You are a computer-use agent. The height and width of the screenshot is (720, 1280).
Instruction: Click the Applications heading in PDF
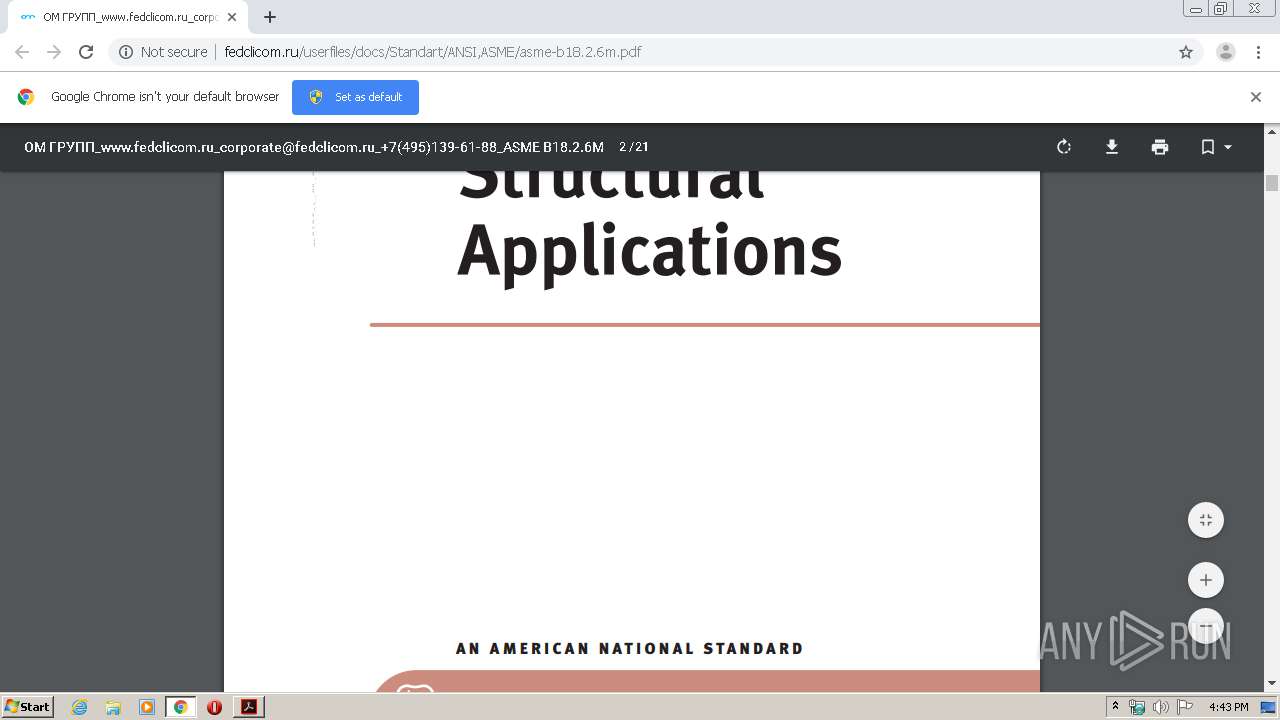click(x=650, y=252)
